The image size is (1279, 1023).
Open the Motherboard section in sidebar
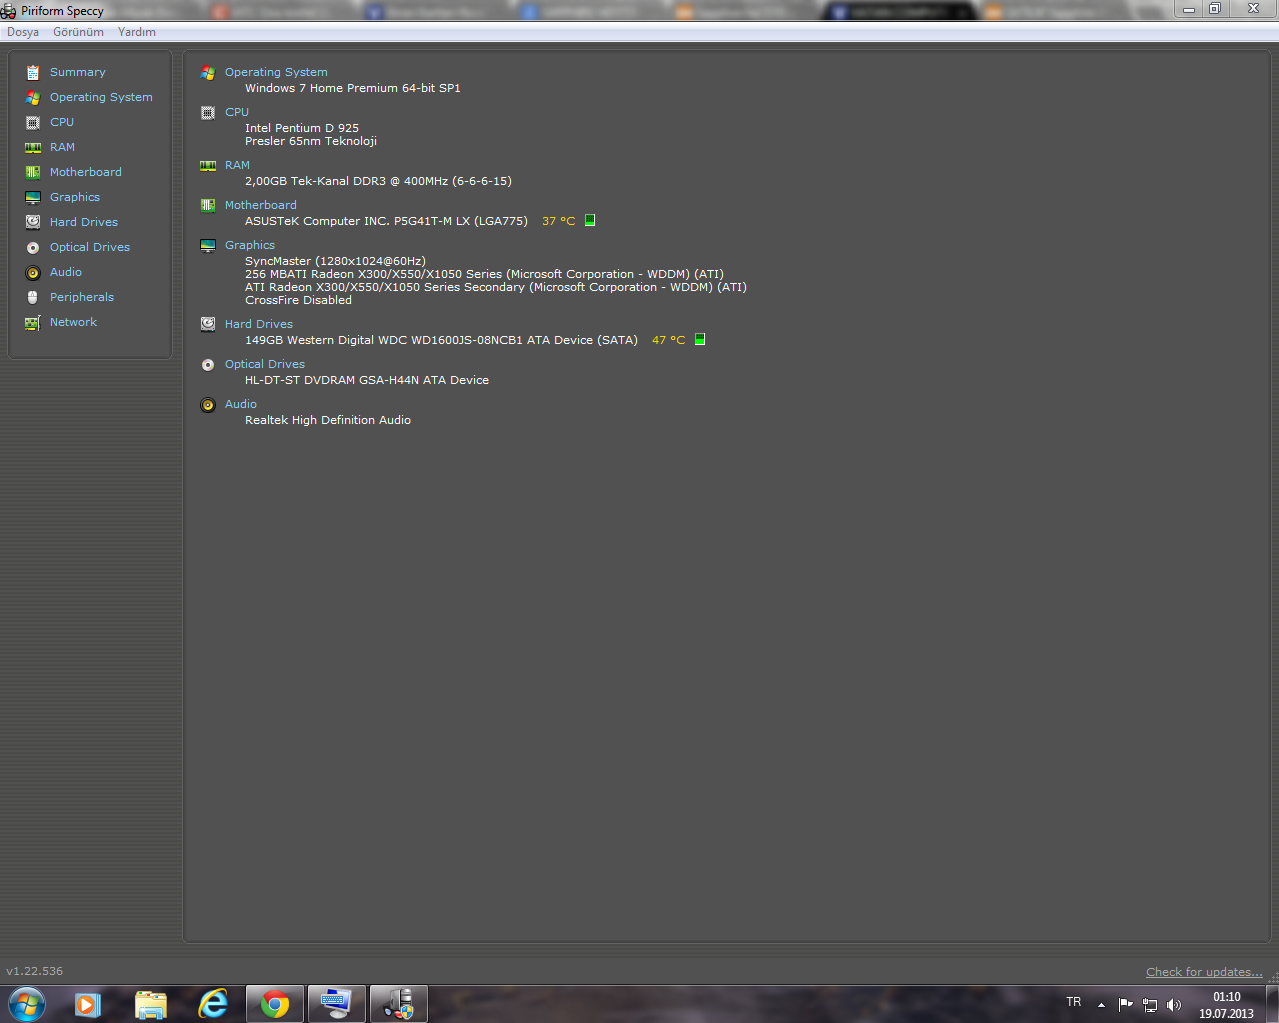[86, 172]
